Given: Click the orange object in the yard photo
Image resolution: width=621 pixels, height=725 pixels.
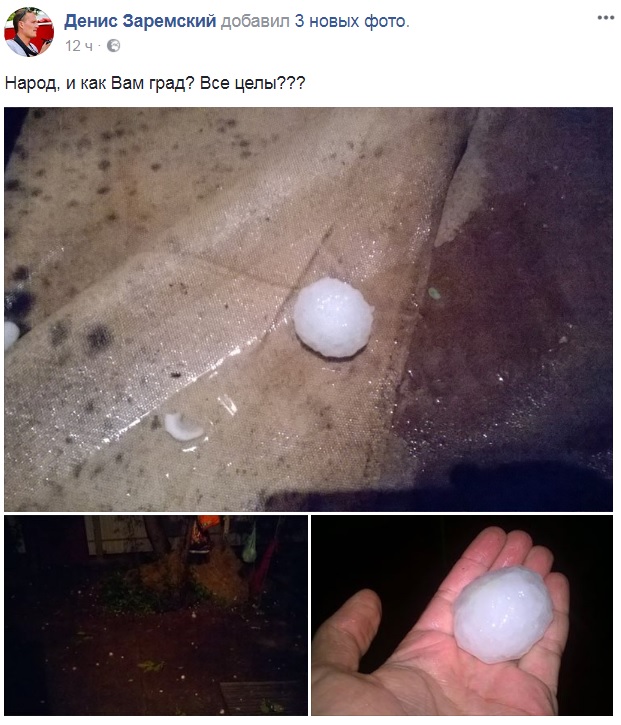Looking at the screenshot, I should pyautogui.click(x=209, y=522).
